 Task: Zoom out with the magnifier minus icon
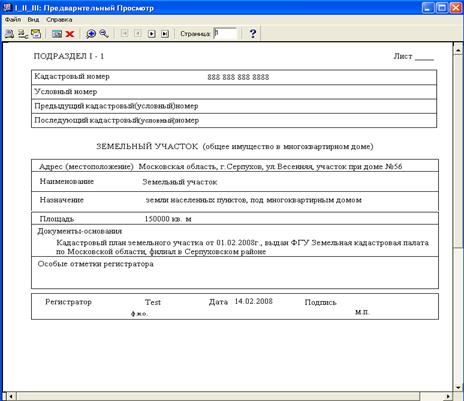point(104,34)
